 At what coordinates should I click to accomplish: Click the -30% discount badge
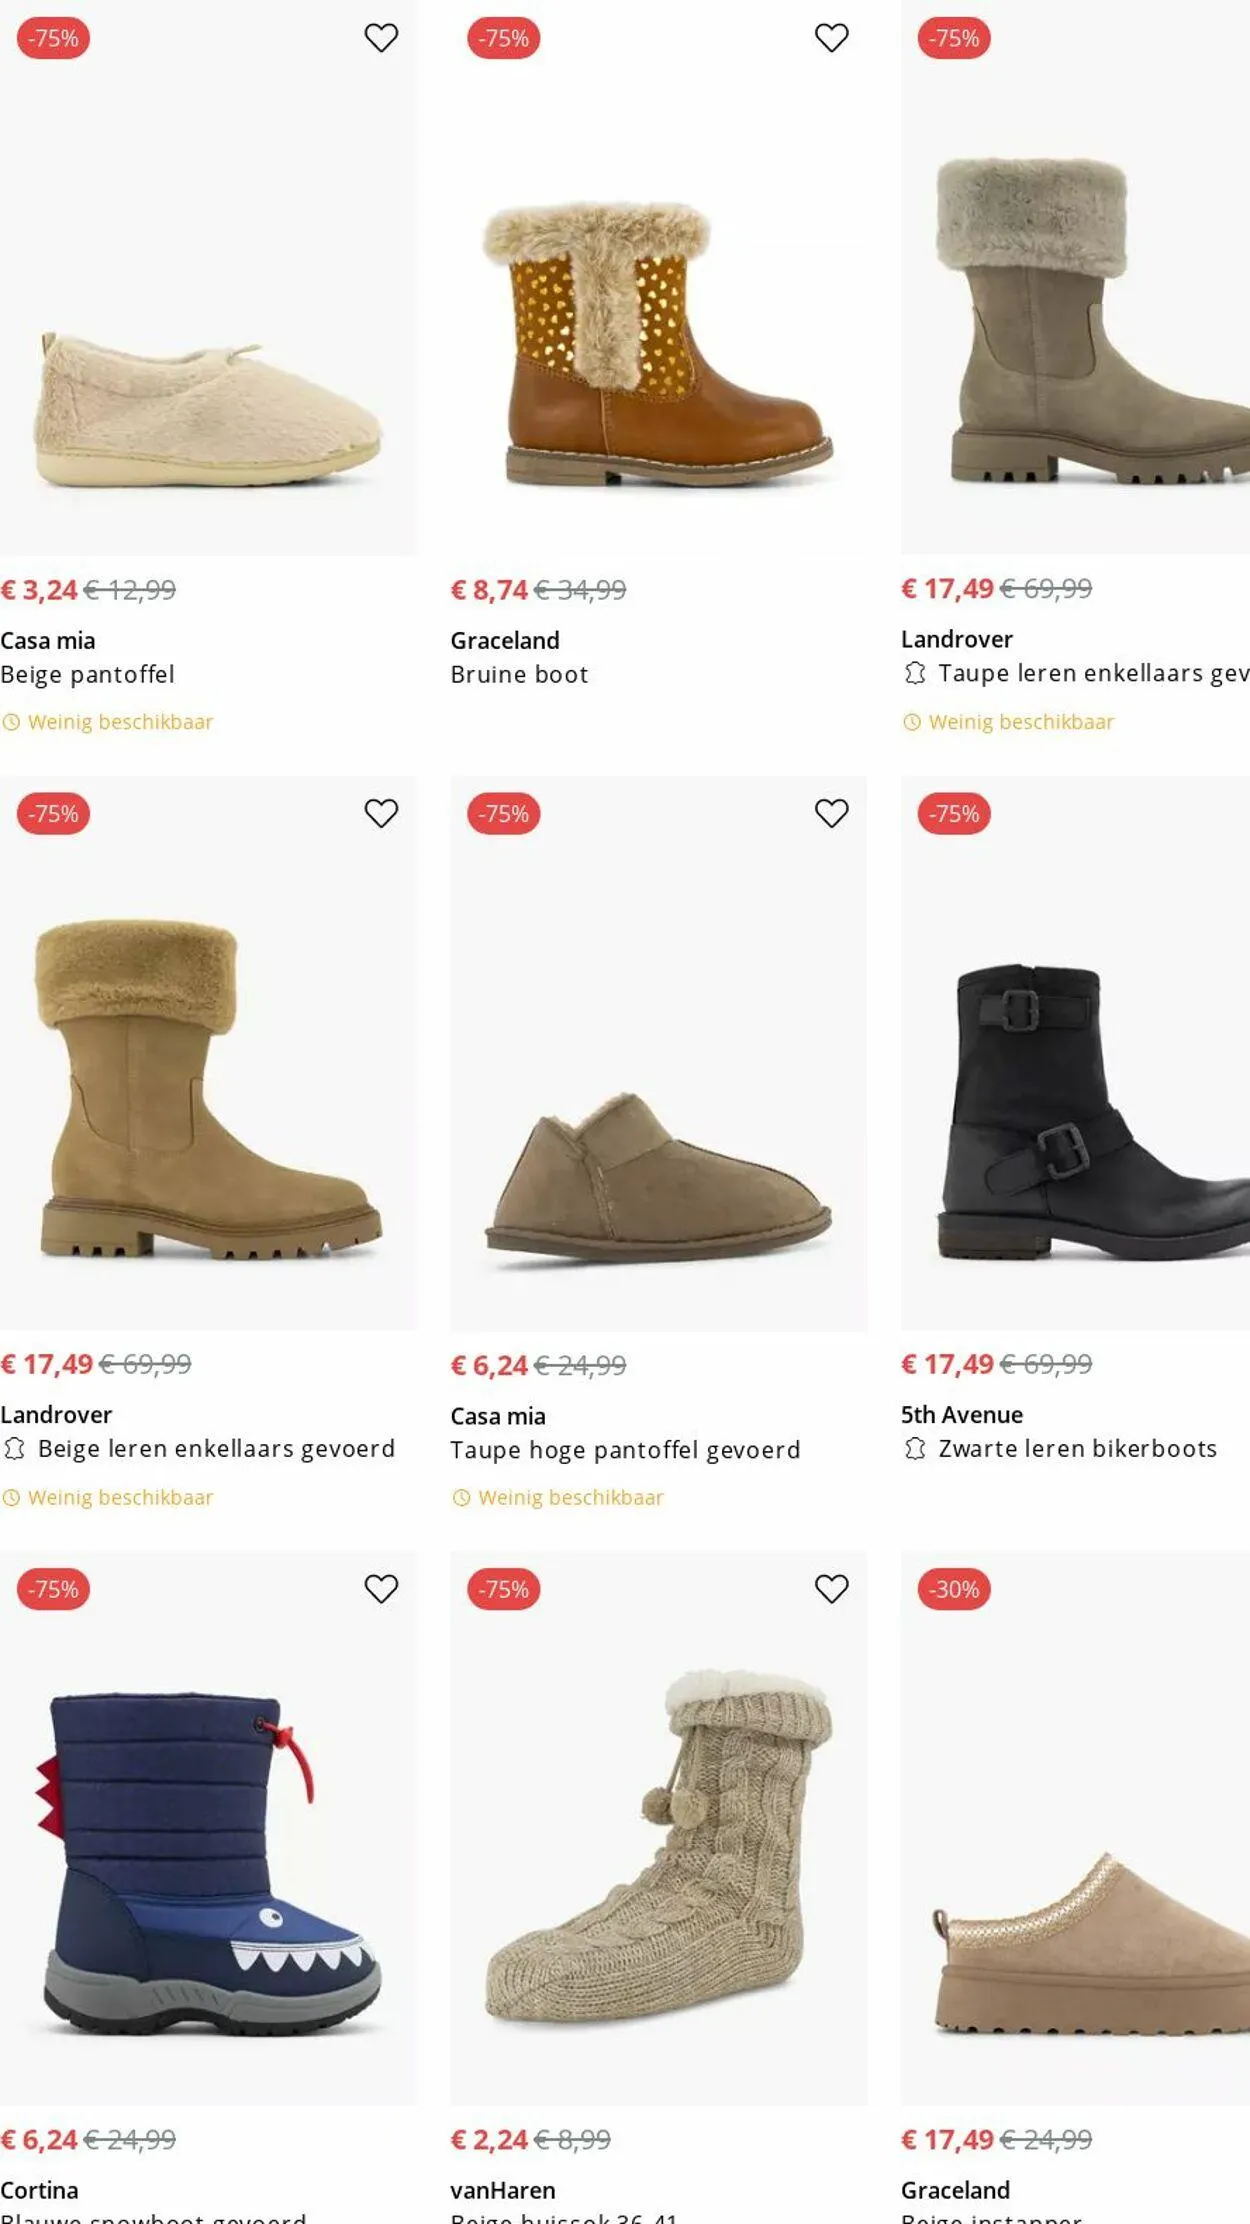(x=954, y=1589)
